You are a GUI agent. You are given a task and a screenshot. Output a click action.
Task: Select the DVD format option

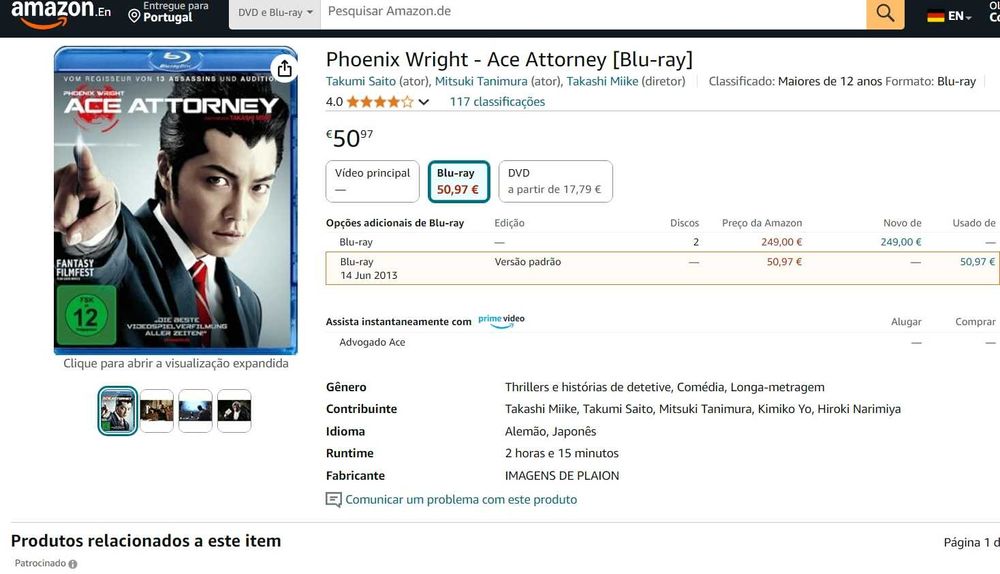click(x=554, y=181)
